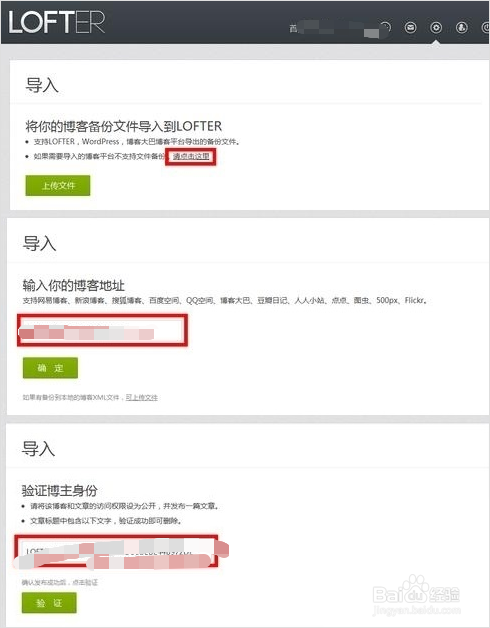Click the partially hidden circular header icon
490x628 pixels.
(x=385, y=27)
